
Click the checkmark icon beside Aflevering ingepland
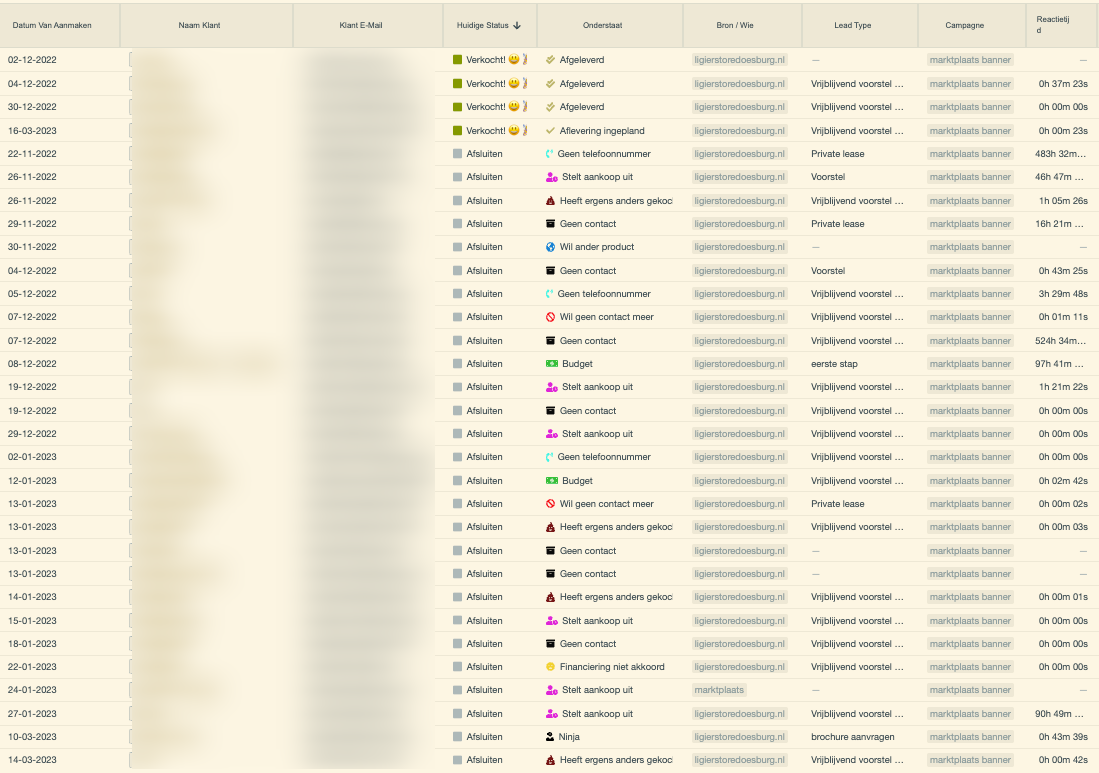pyautogui.click(x=550, y=131)
